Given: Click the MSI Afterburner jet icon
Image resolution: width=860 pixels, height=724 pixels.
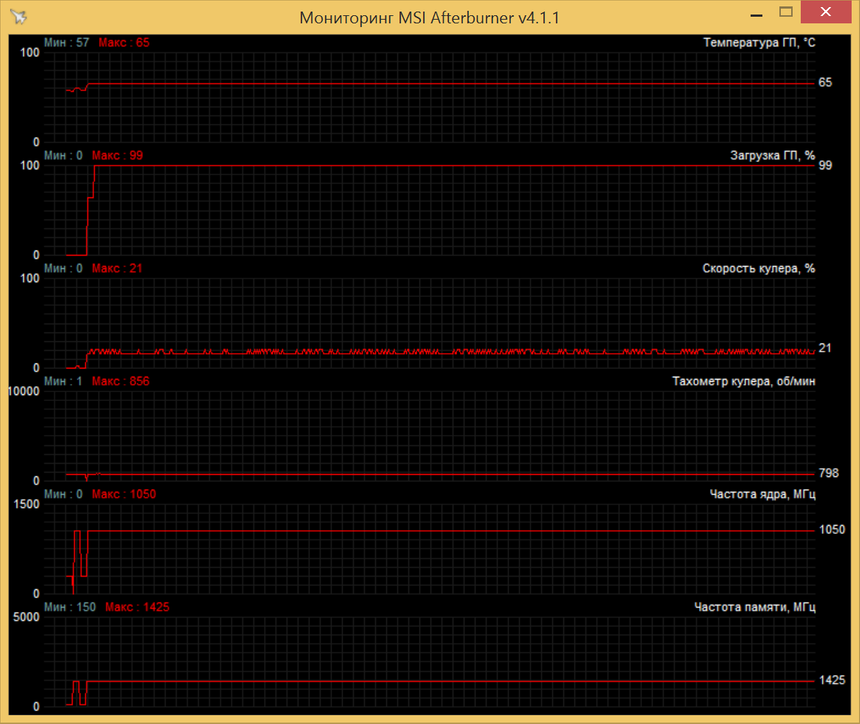Looking at the screenshot, I should tap(16, 15).
